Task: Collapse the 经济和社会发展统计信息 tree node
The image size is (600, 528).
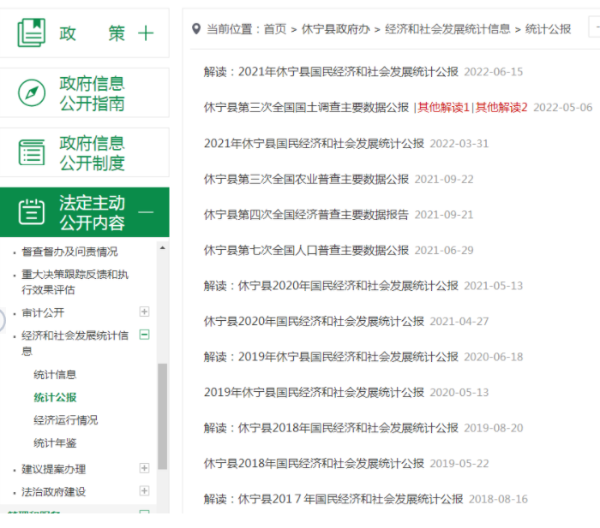Action: (x=145, y=336)
